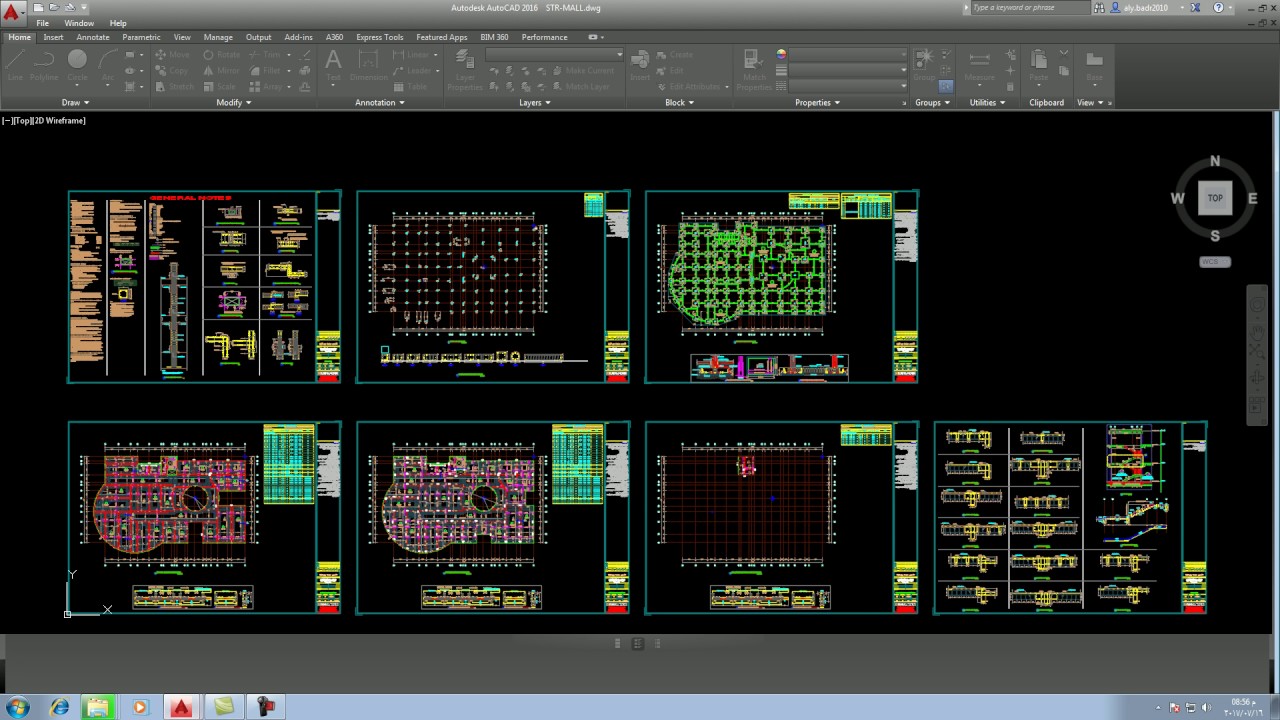The width and height of the screenshot is (1280, 720).
Task: Select the Line tool
Action: coord(15,66)
